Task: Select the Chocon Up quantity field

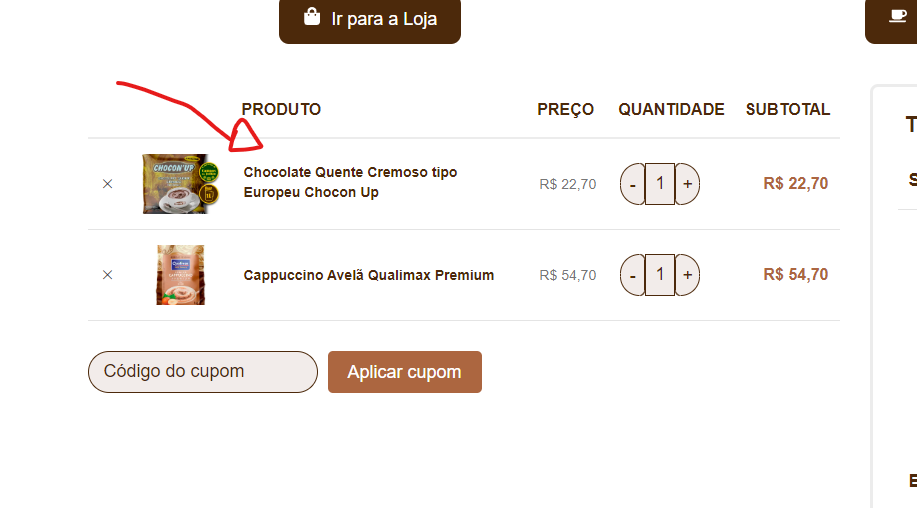Action: click(660, 184)
